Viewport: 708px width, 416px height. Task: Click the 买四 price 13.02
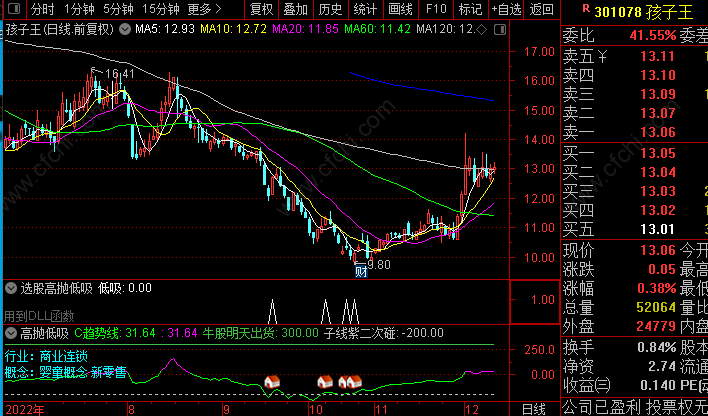pos(658,210)
